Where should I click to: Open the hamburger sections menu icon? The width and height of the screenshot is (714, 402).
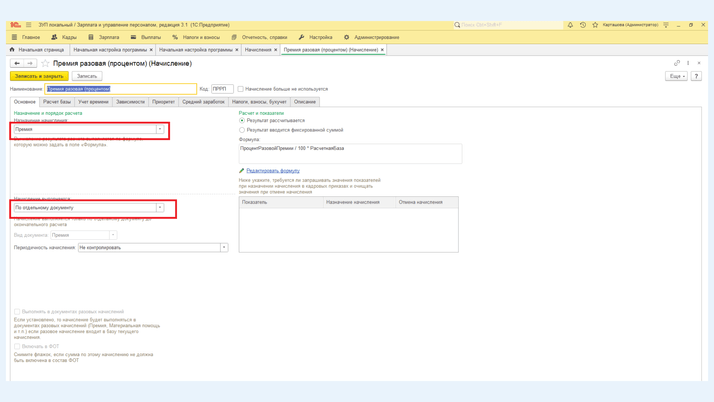tap(29, 25)
